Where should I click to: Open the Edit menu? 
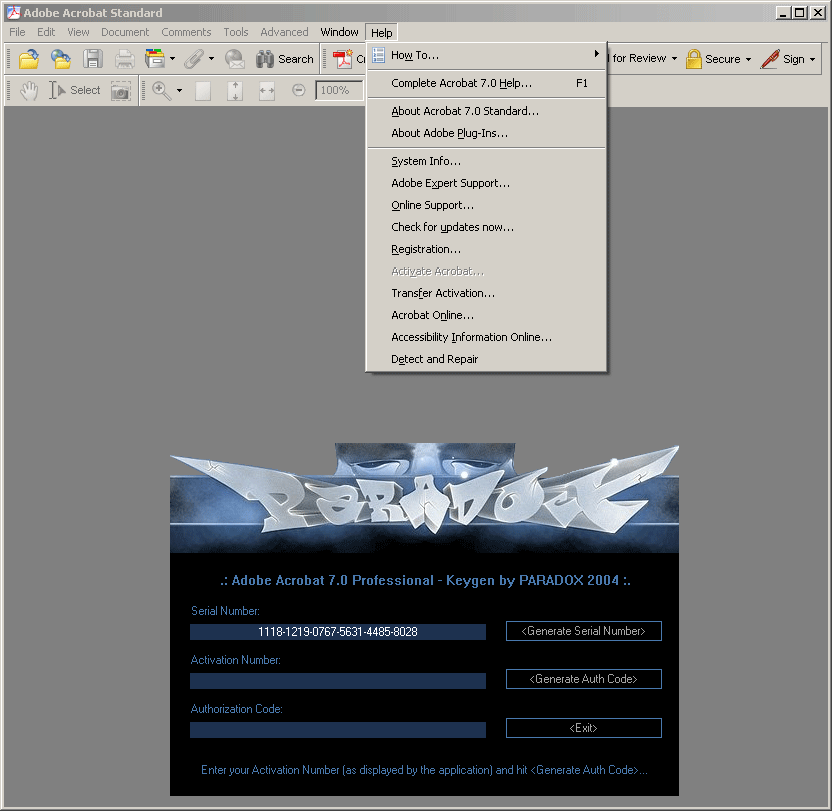click(x=46, y=32)
